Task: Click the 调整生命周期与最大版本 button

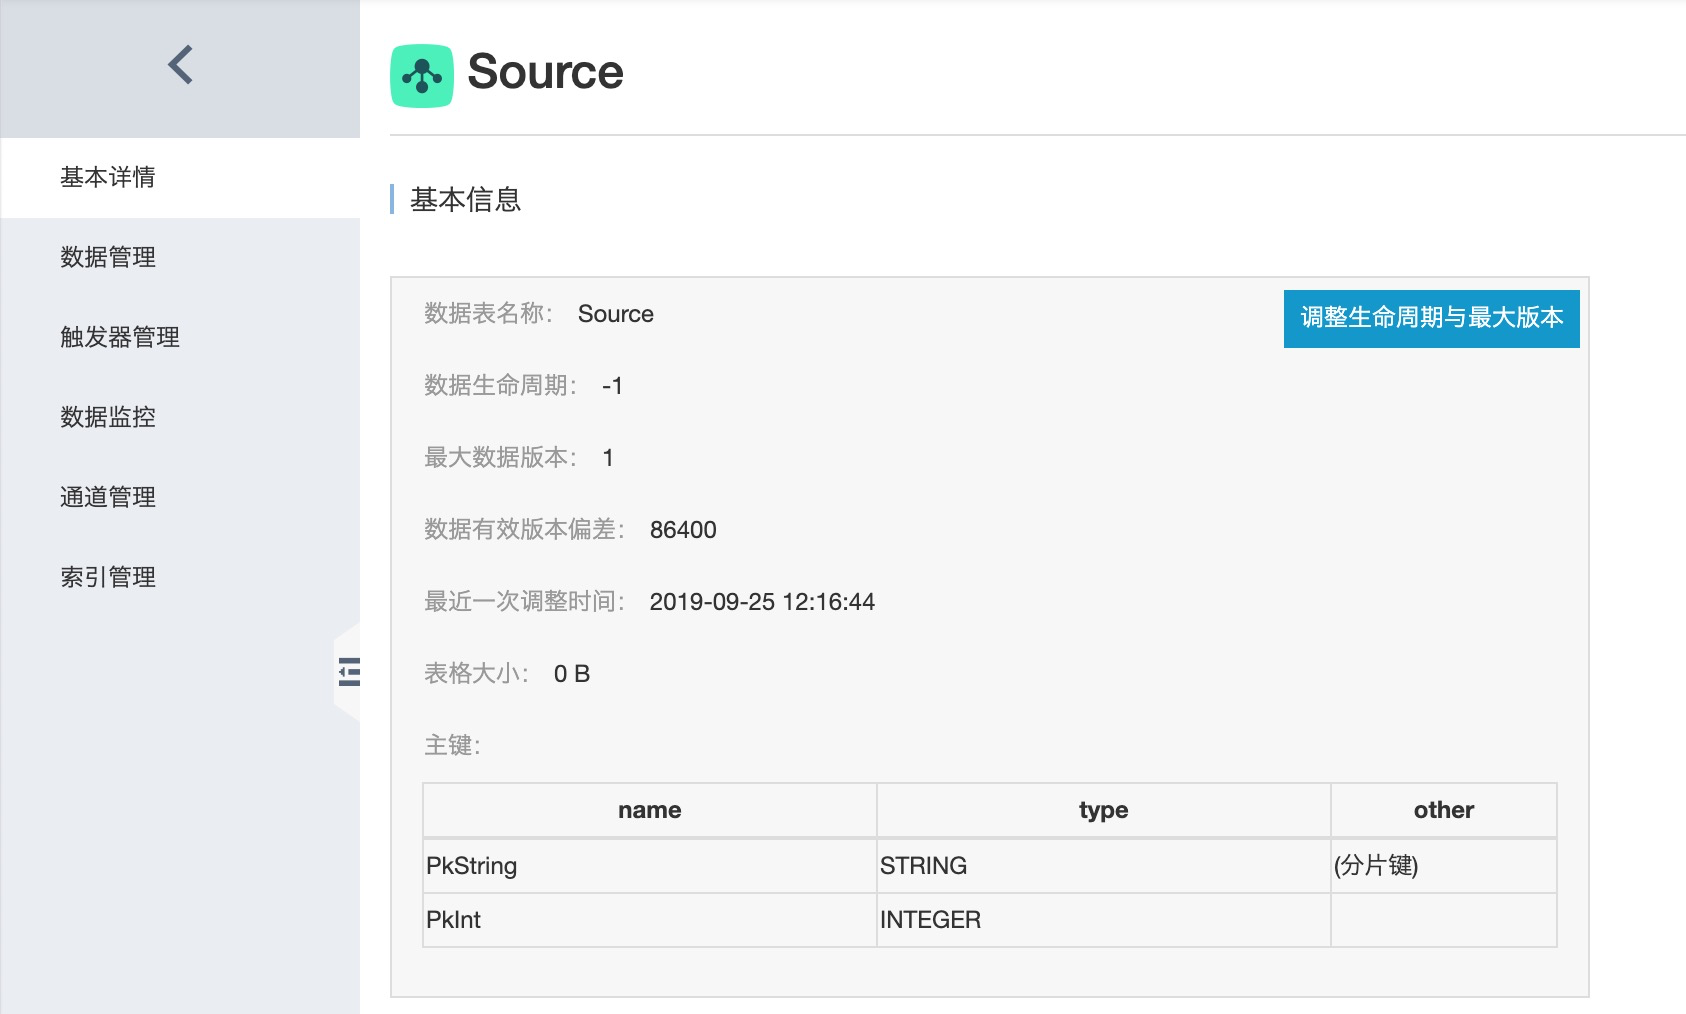Action: (1431, 318)
